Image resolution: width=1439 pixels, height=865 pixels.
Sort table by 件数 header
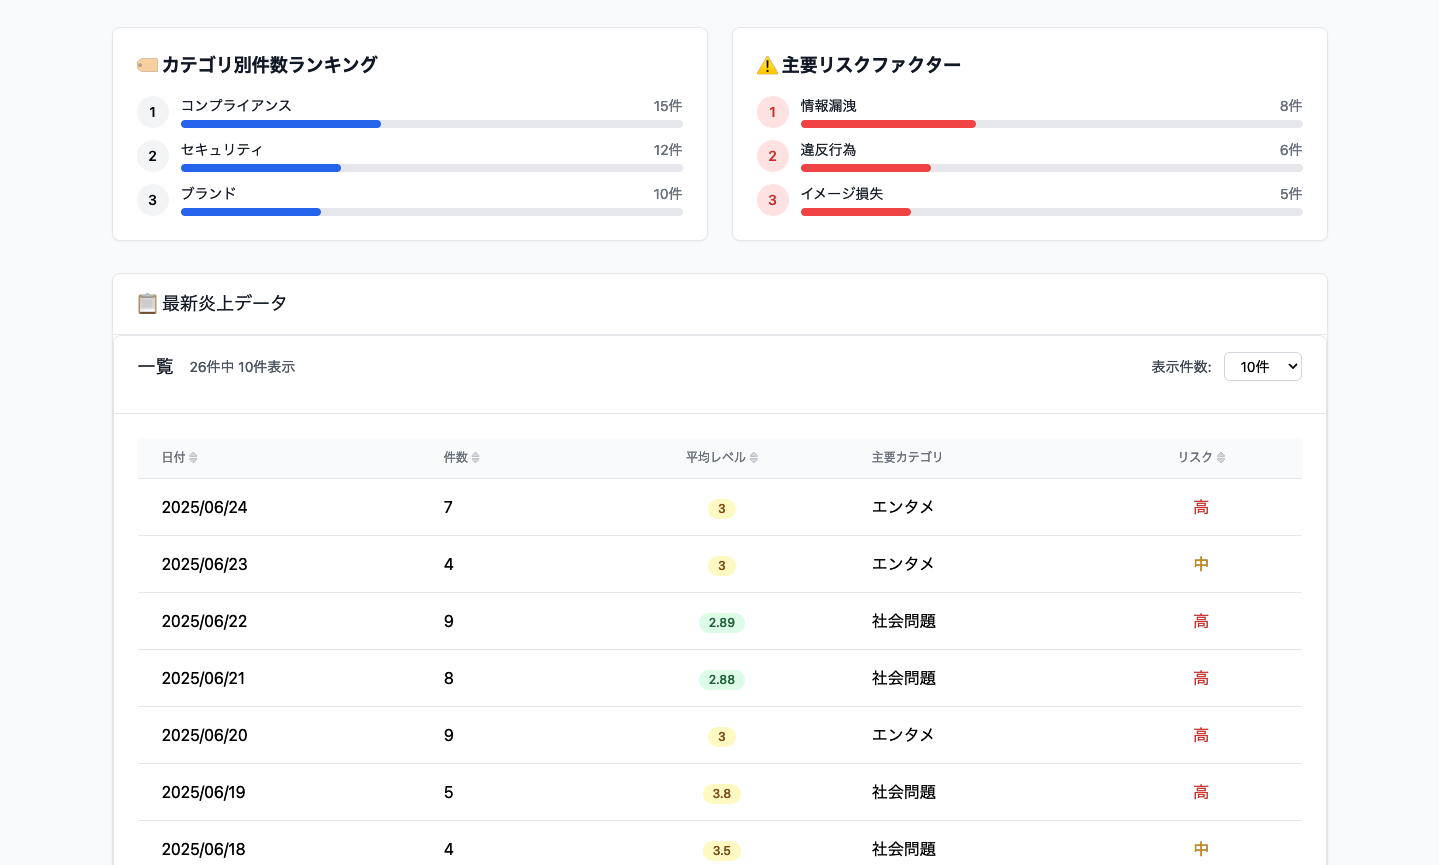pos(462,457)
